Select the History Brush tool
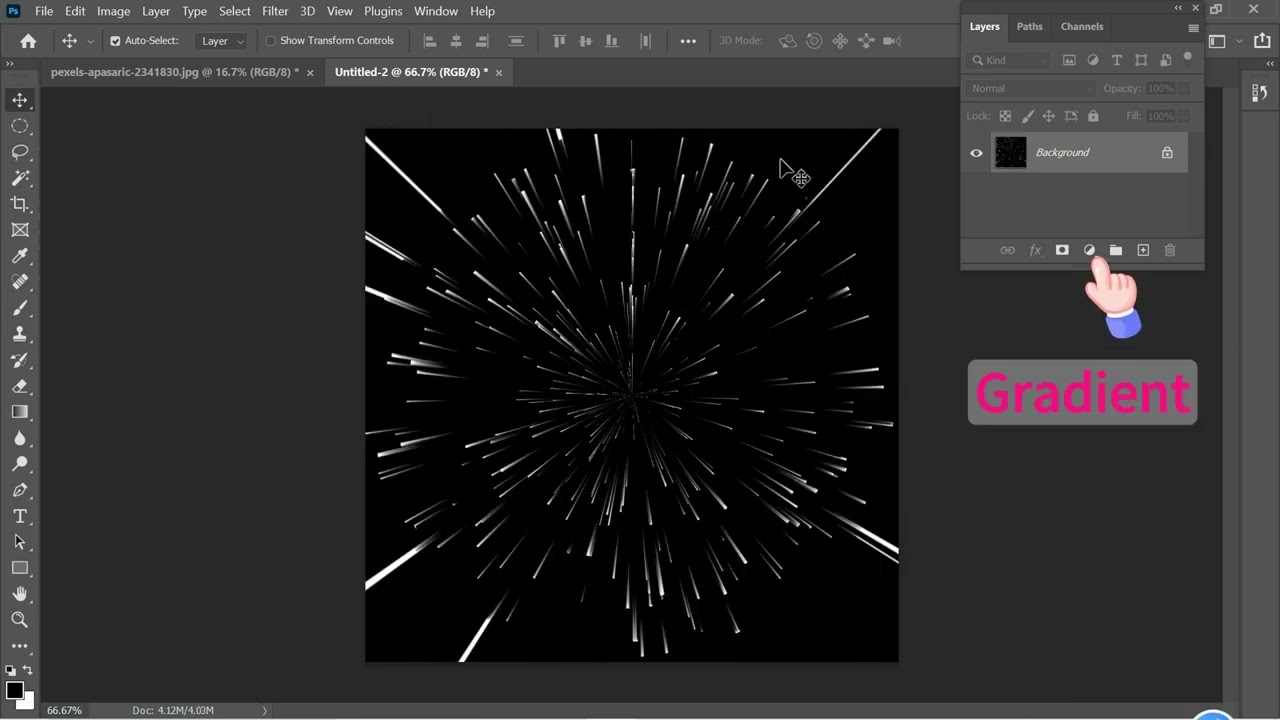Image resolution: width=1280 pixels, height=720 pixels. click(x=20, y=360)
